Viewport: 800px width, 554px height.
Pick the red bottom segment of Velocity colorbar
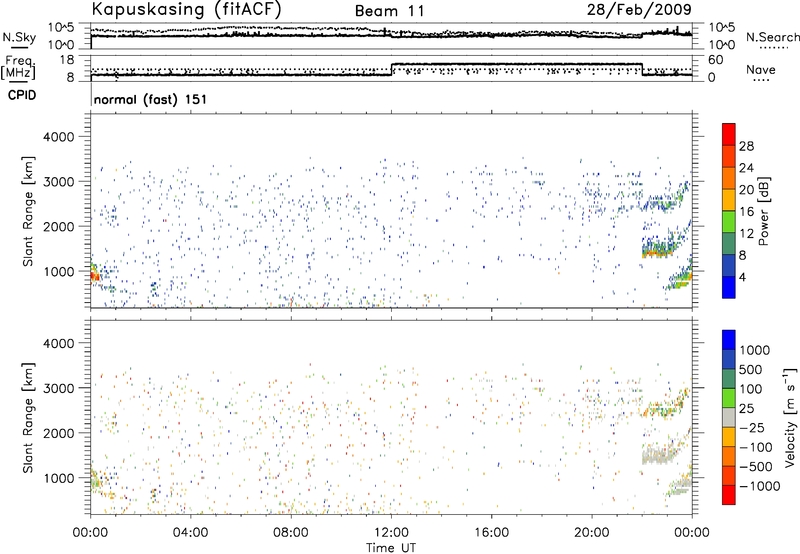point(729,495)
